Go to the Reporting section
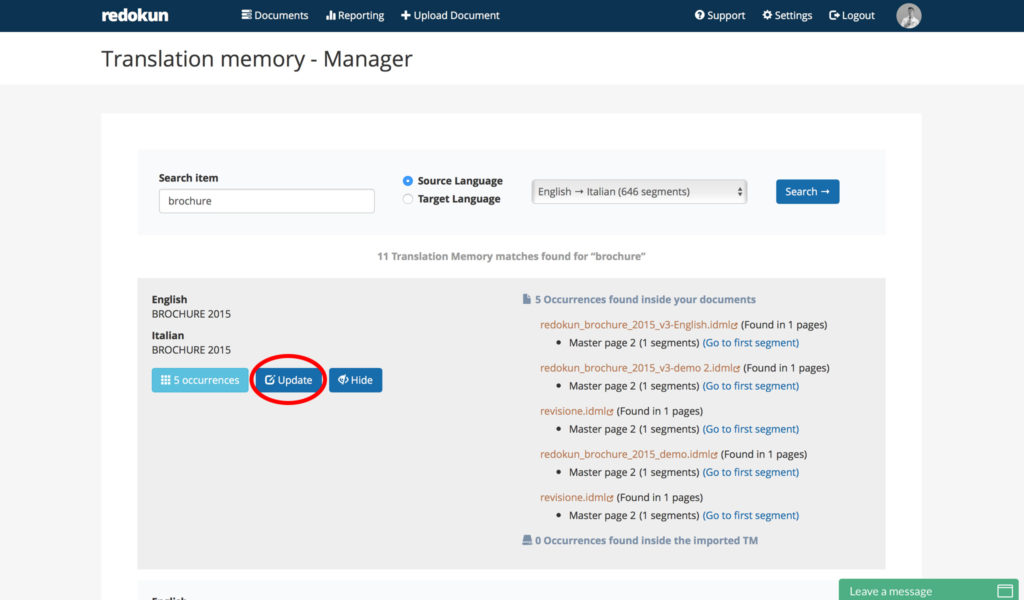Screen dimensions: 1024x600 click(355, 15)
